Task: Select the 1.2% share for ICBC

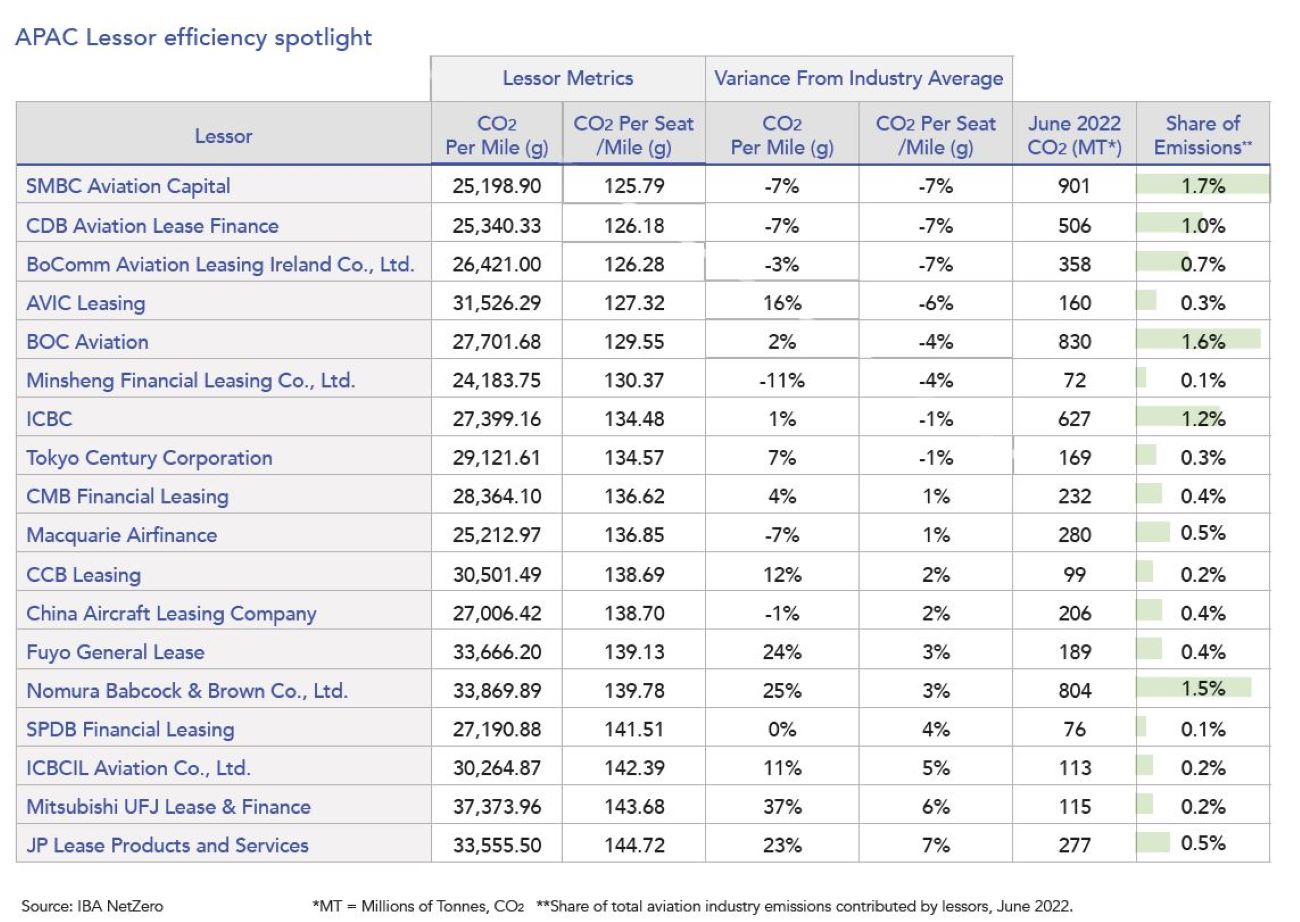Action: tap(1203, 420)
